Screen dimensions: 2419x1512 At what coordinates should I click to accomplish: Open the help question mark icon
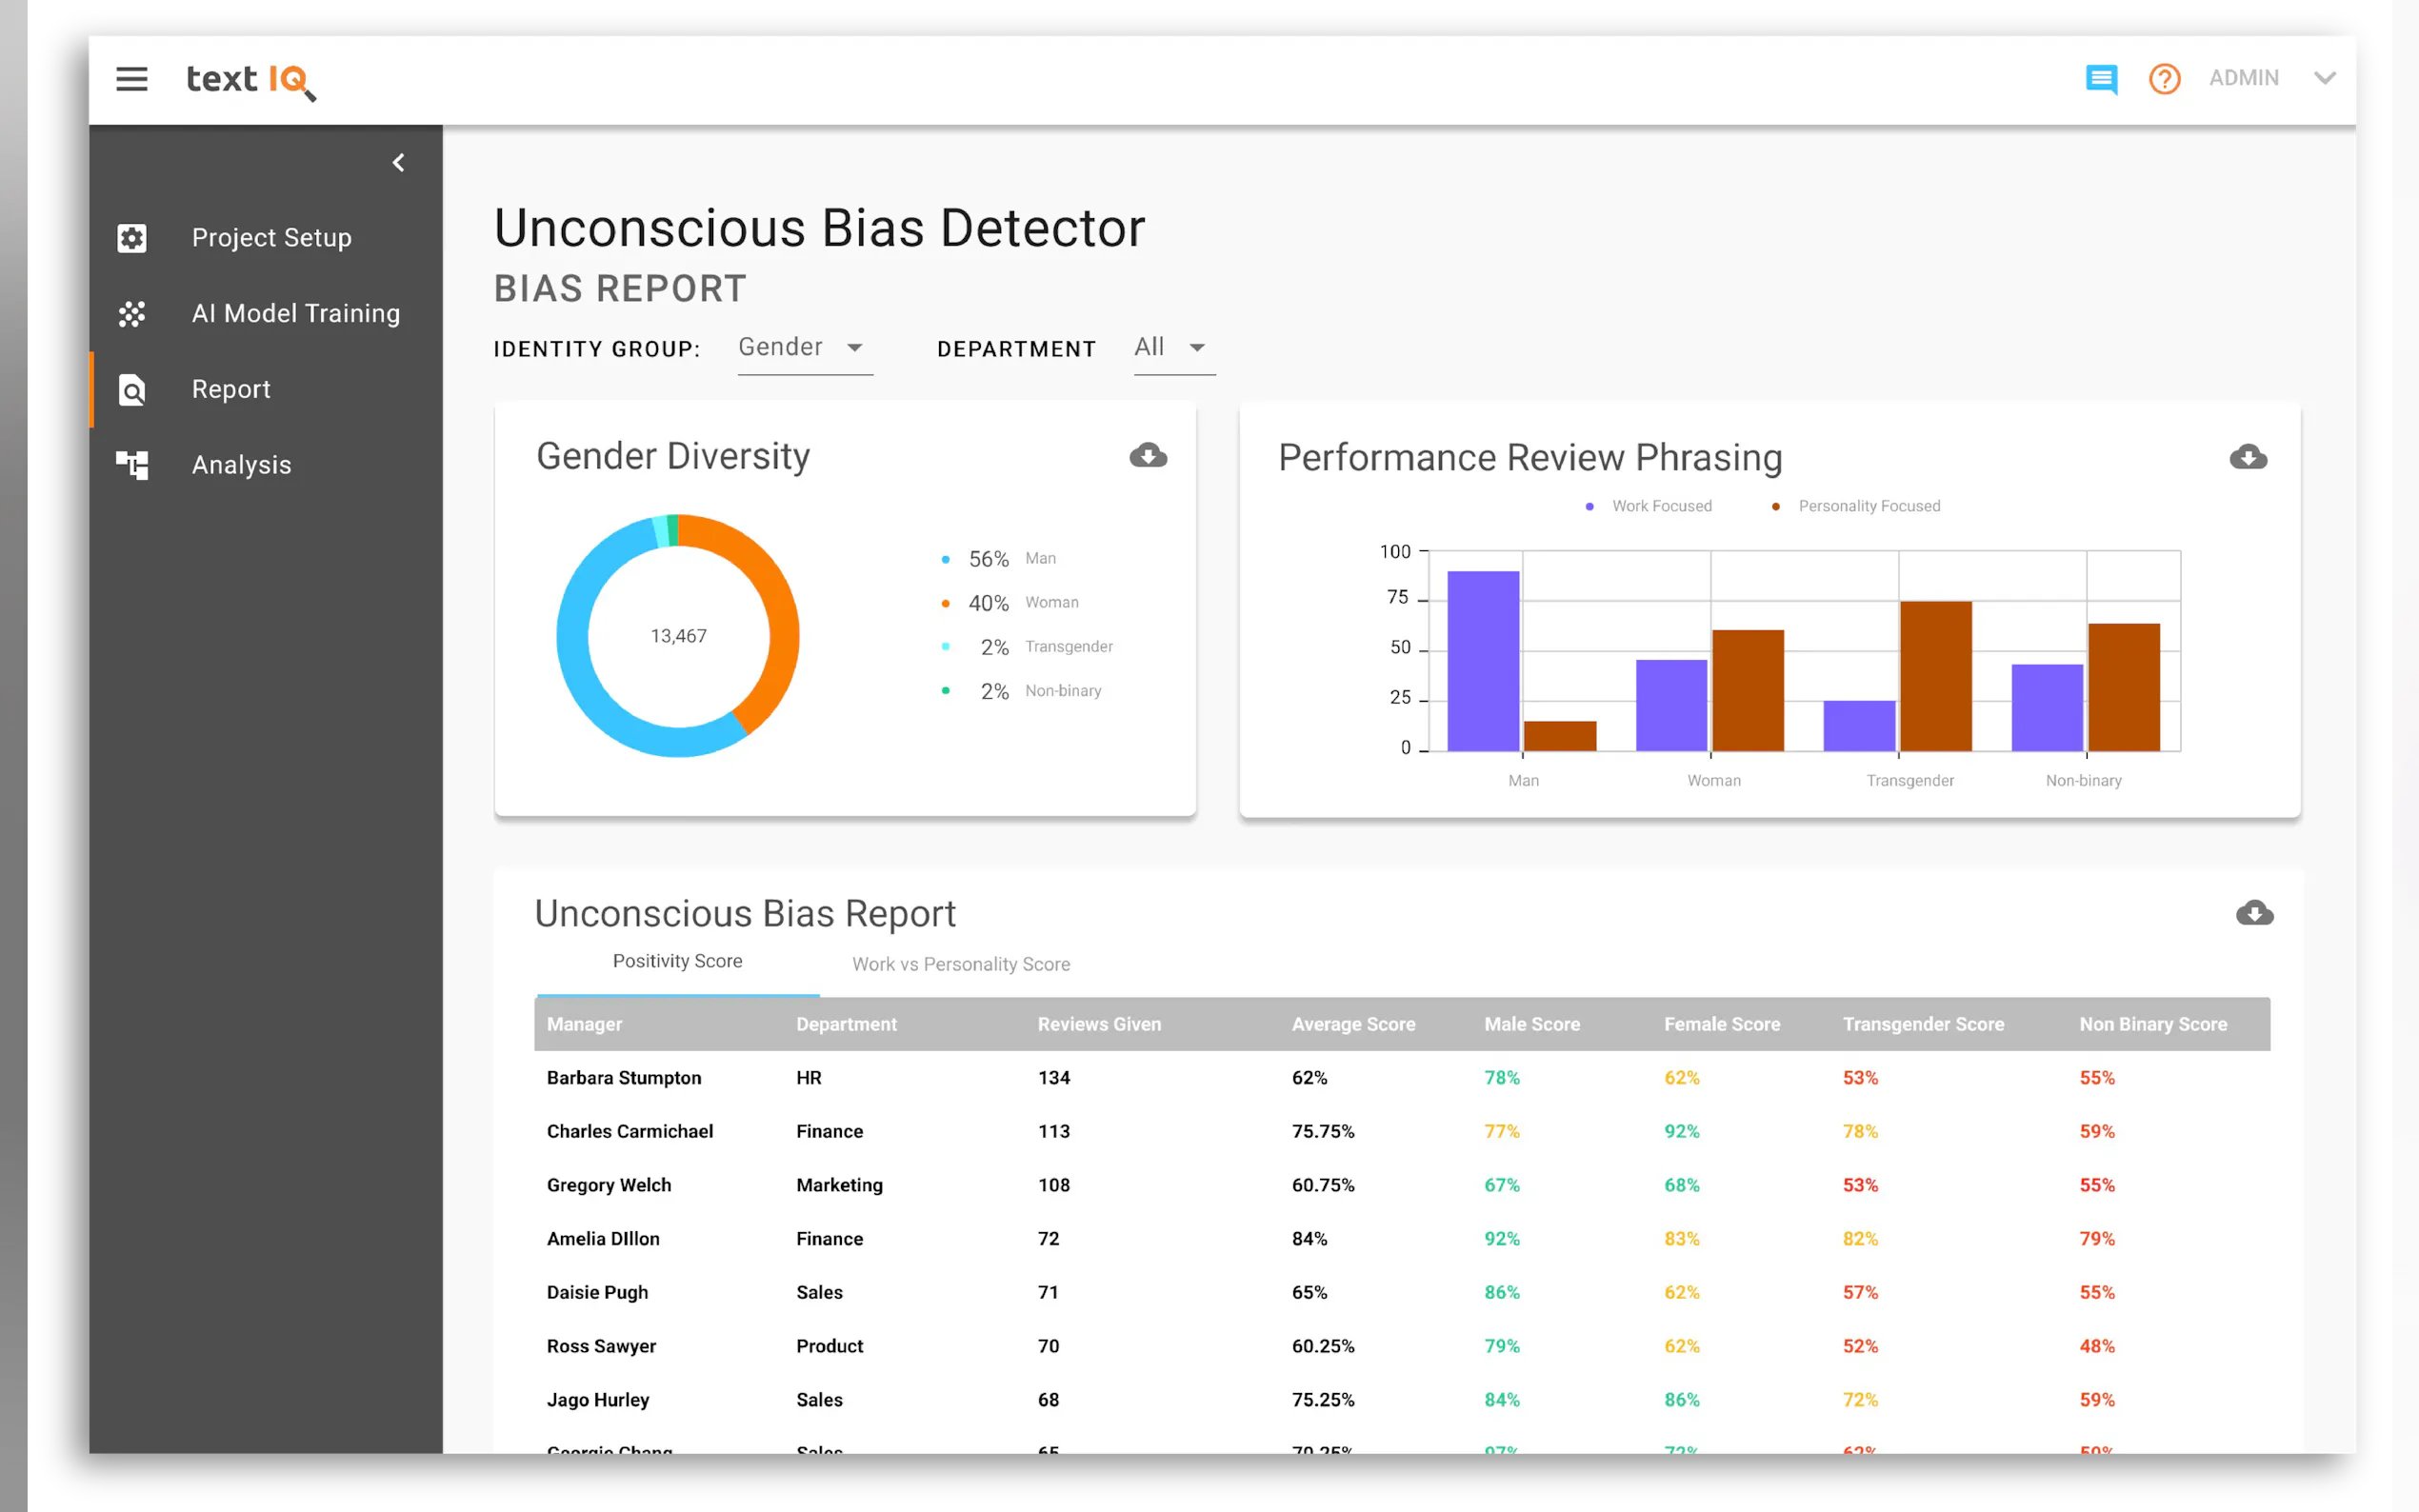pyautogui.click(x=2164, y=79)
